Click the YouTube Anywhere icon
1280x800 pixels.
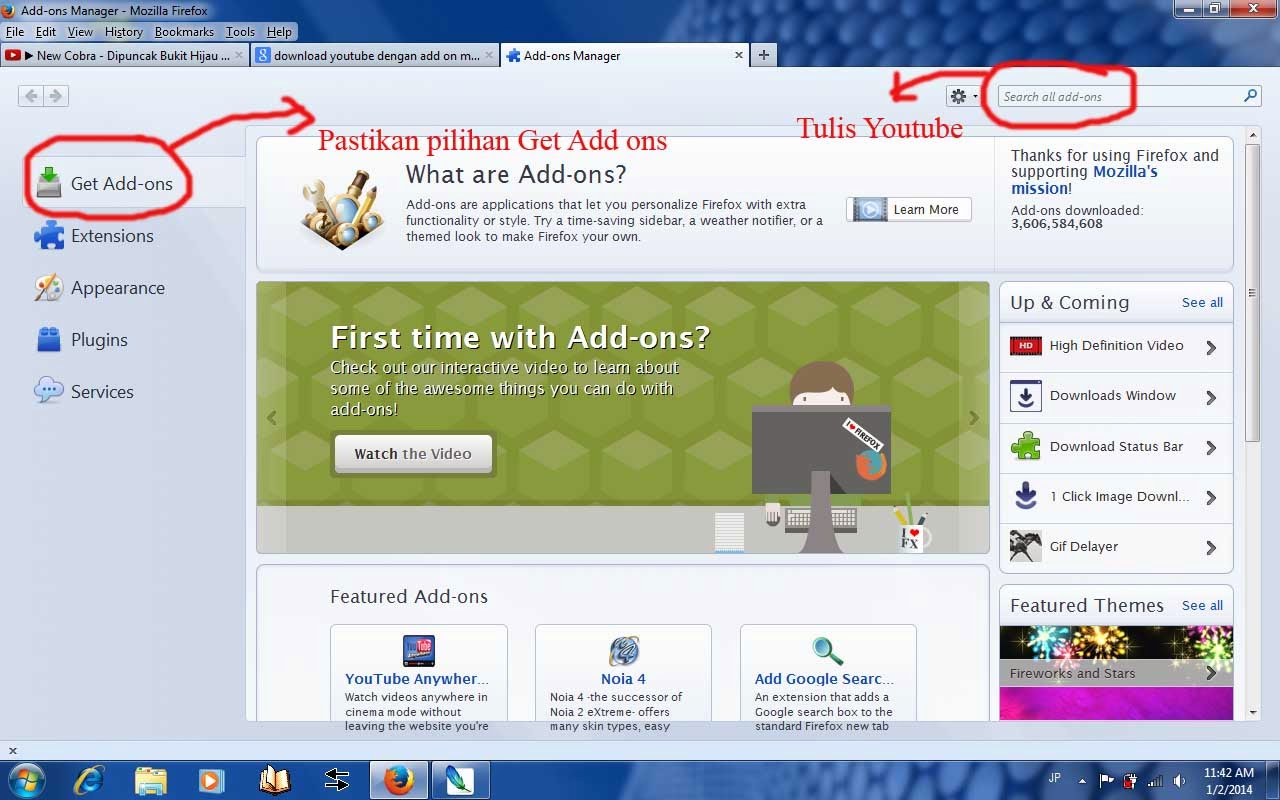tap(418, 651)
